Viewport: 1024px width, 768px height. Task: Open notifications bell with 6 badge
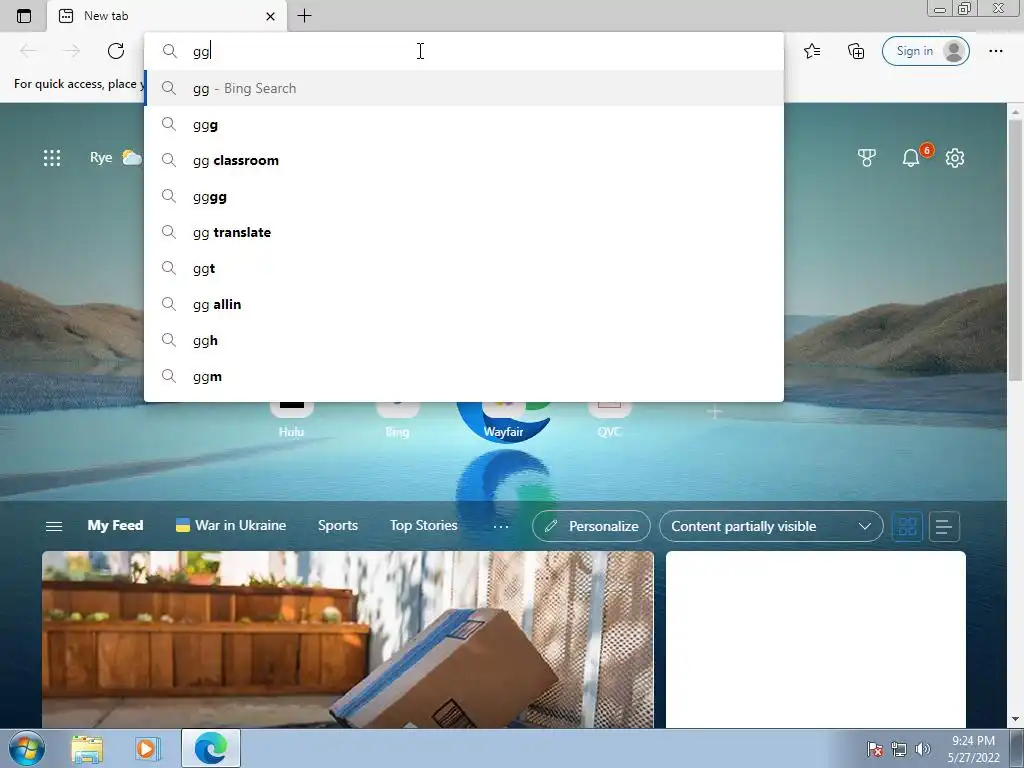911,157
